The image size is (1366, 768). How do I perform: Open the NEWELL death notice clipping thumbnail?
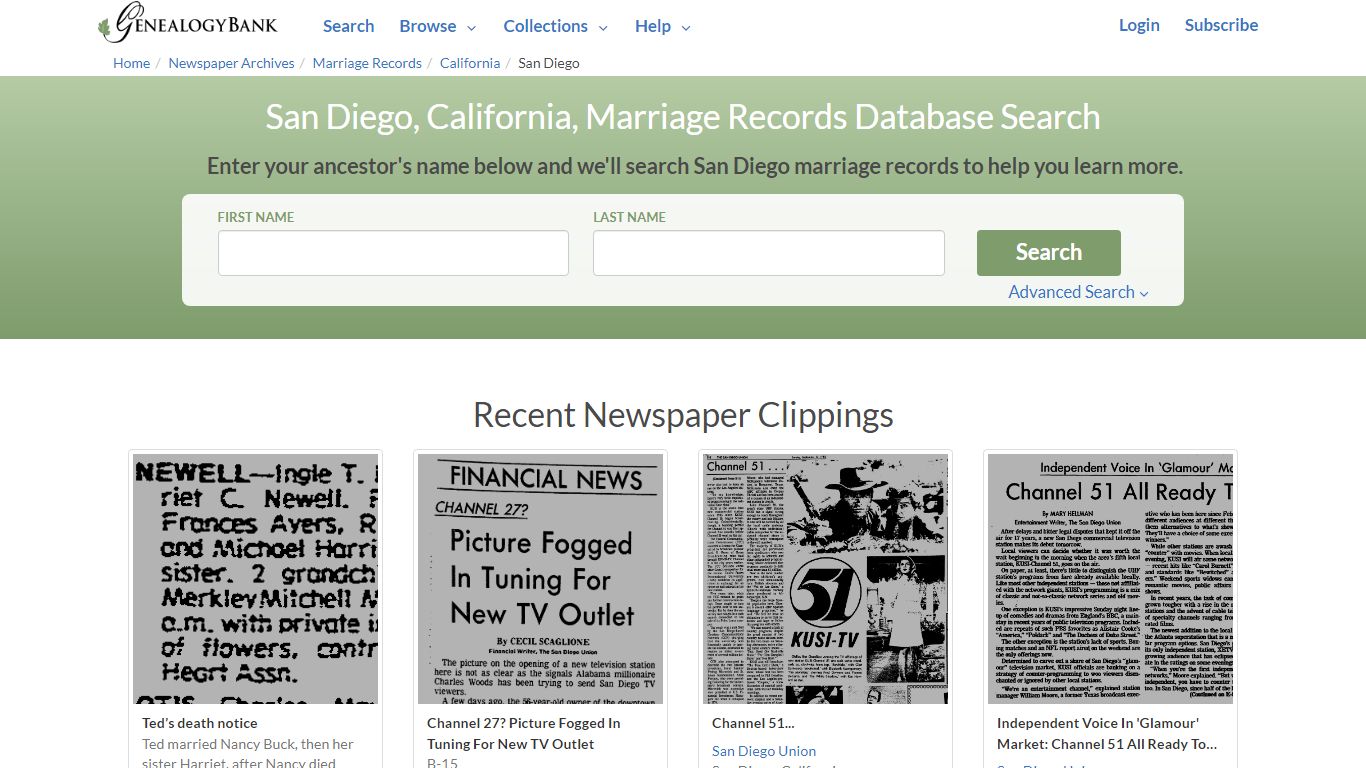tap(256, 579)
